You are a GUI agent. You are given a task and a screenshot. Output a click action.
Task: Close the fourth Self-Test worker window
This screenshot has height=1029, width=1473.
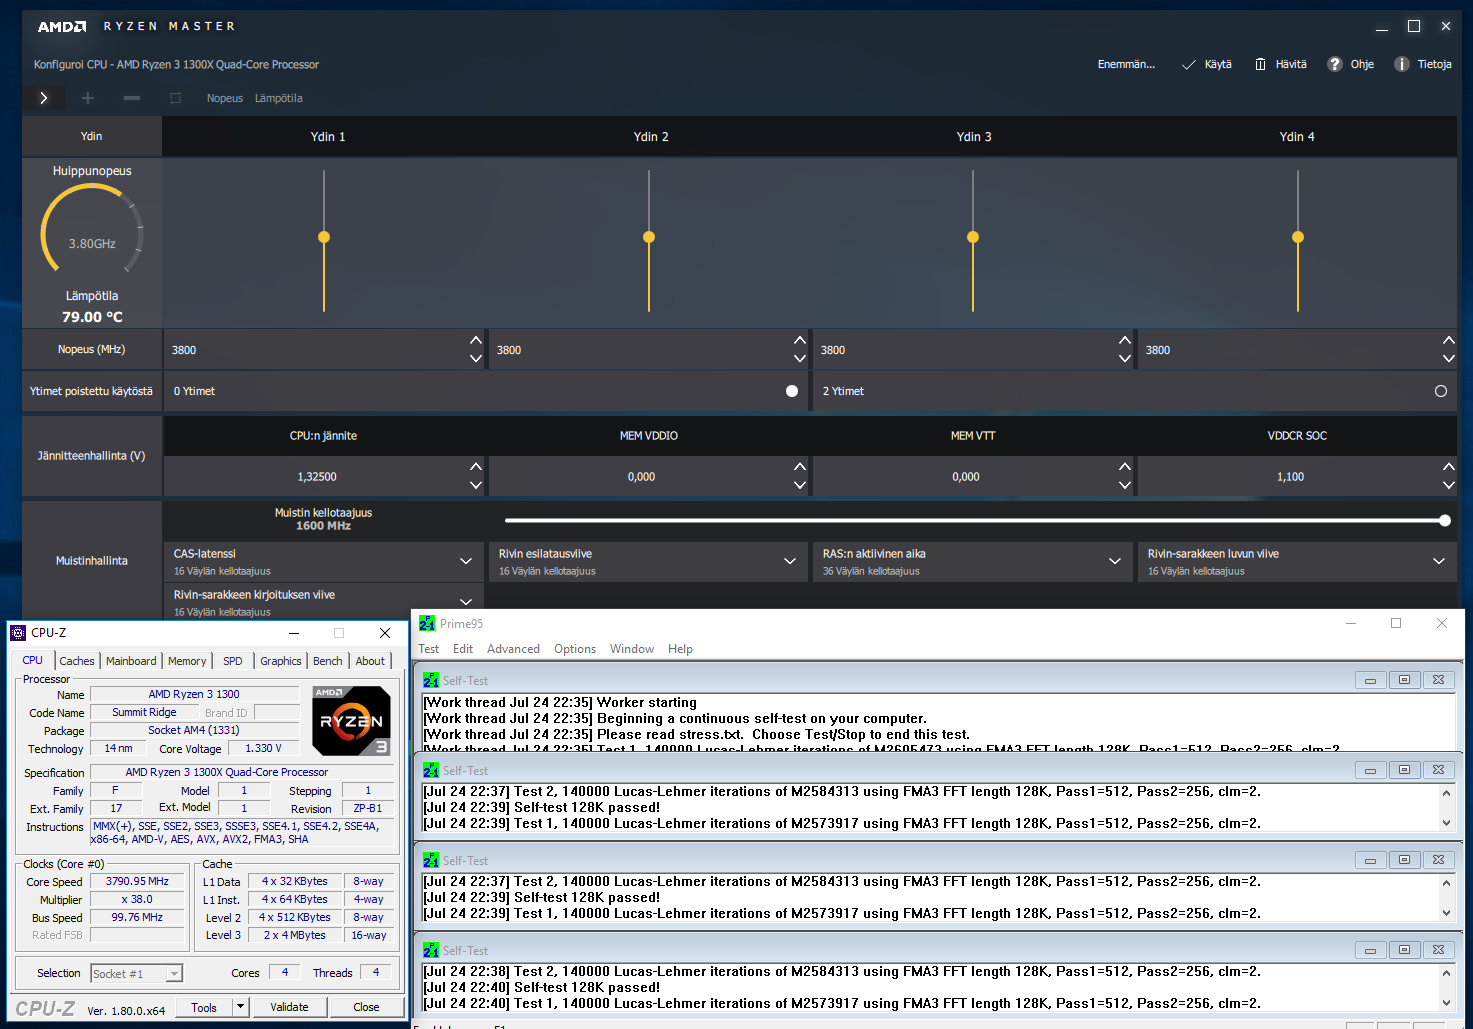point(1438,950)
